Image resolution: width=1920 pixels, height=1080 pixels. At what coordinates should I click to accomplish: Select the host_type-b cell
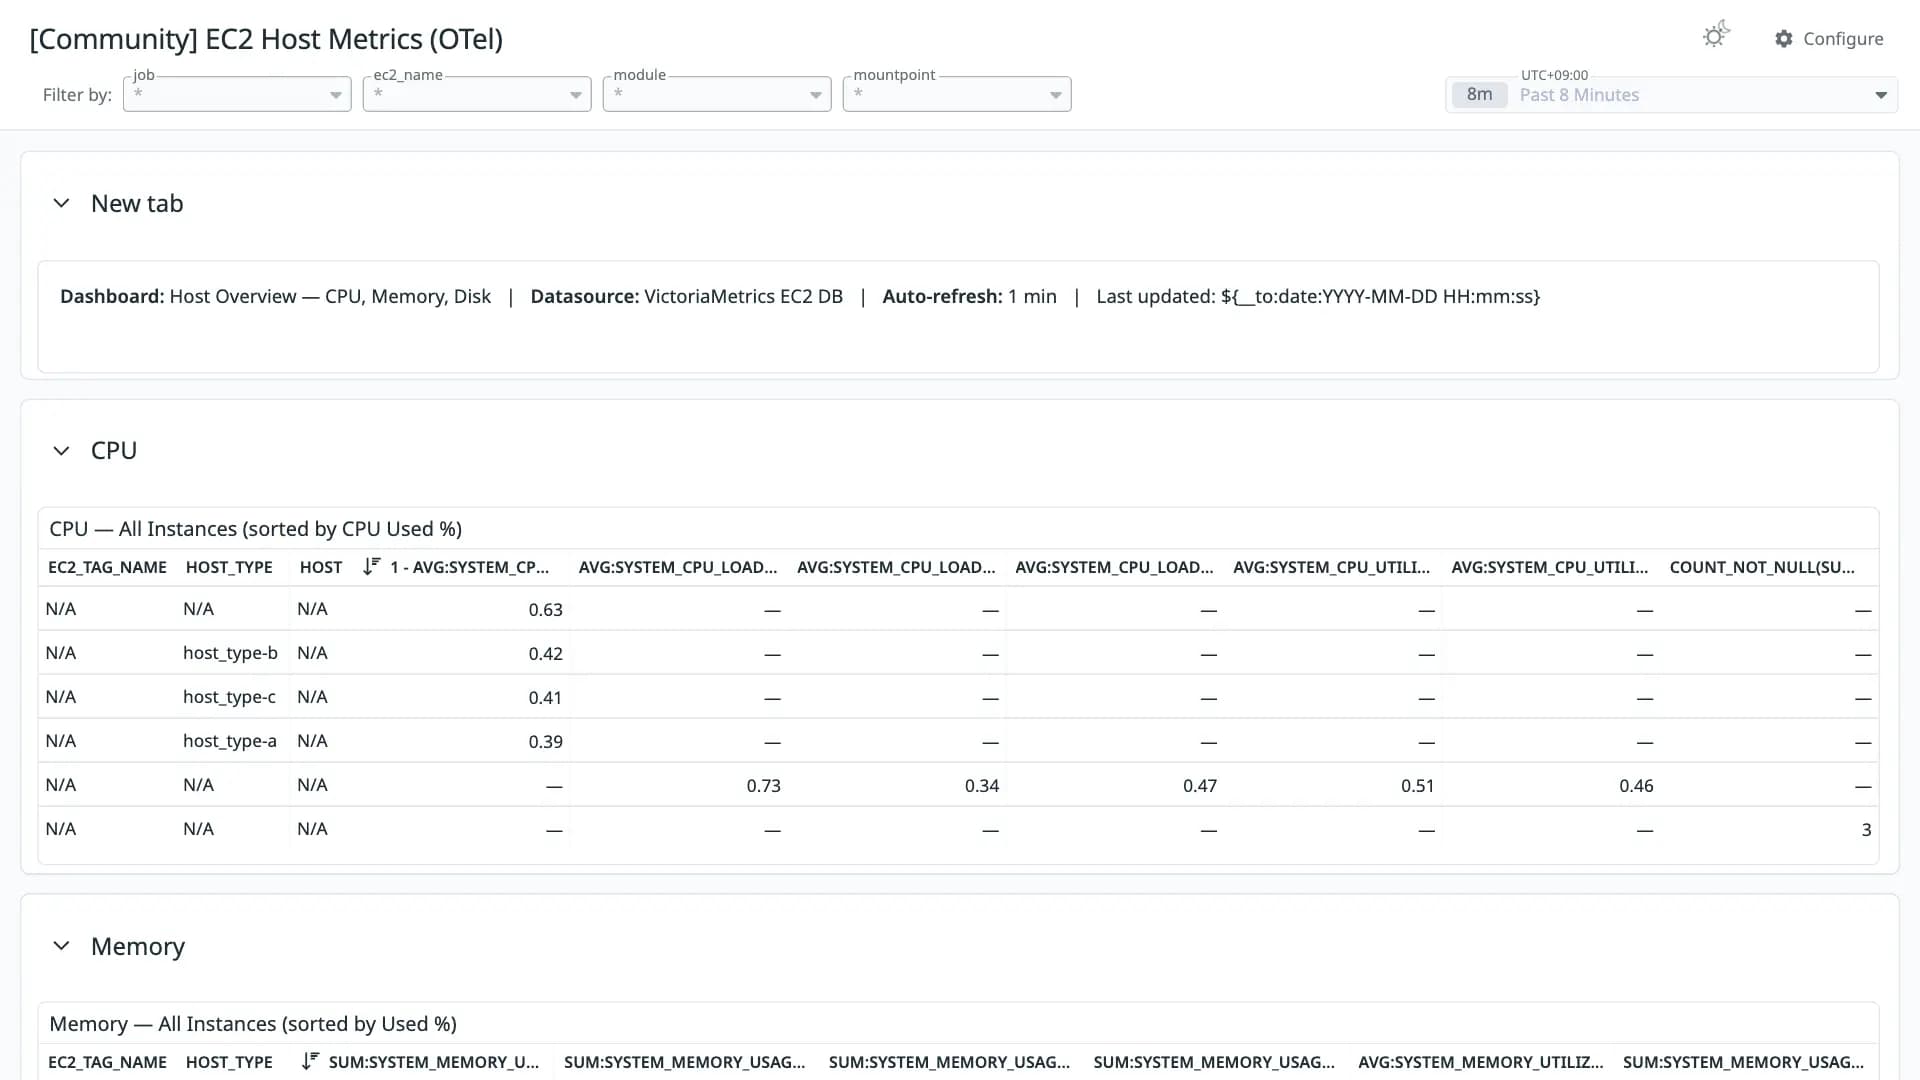coord(230,653)
